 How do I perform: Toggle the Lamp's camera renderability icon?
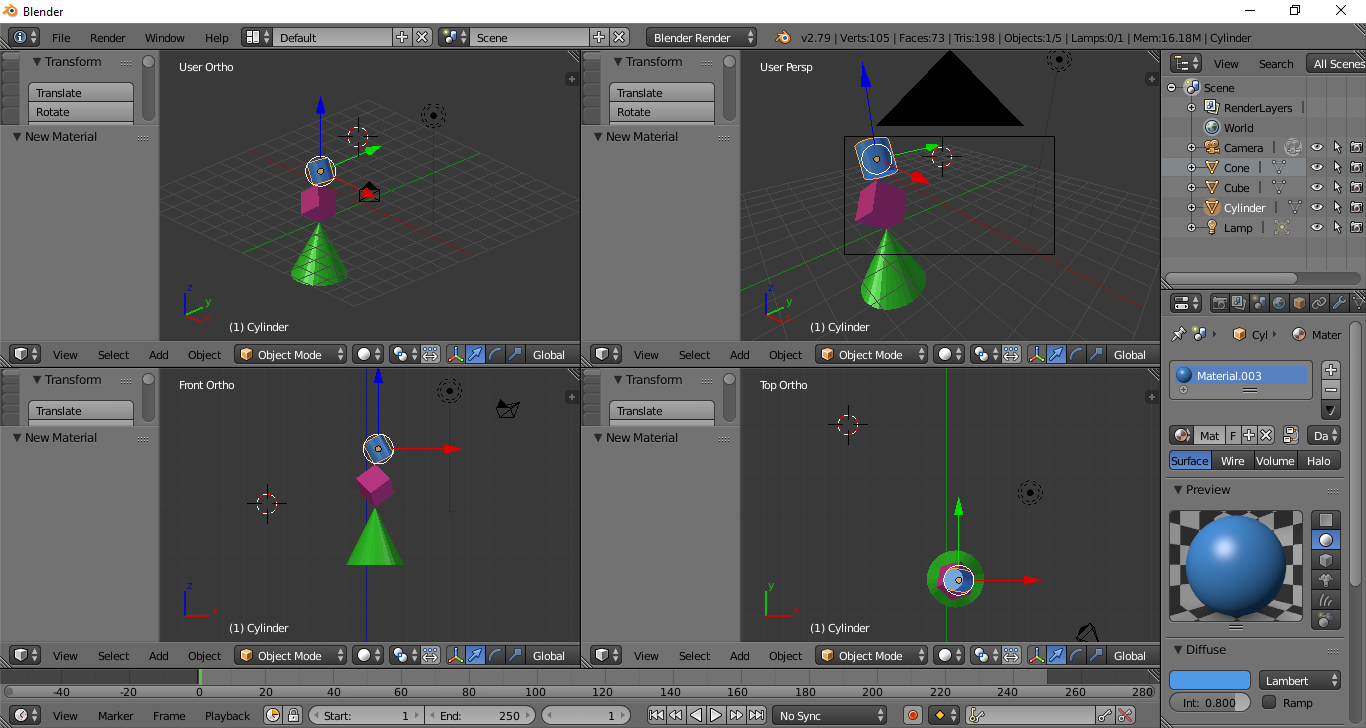coord(1356,227)
